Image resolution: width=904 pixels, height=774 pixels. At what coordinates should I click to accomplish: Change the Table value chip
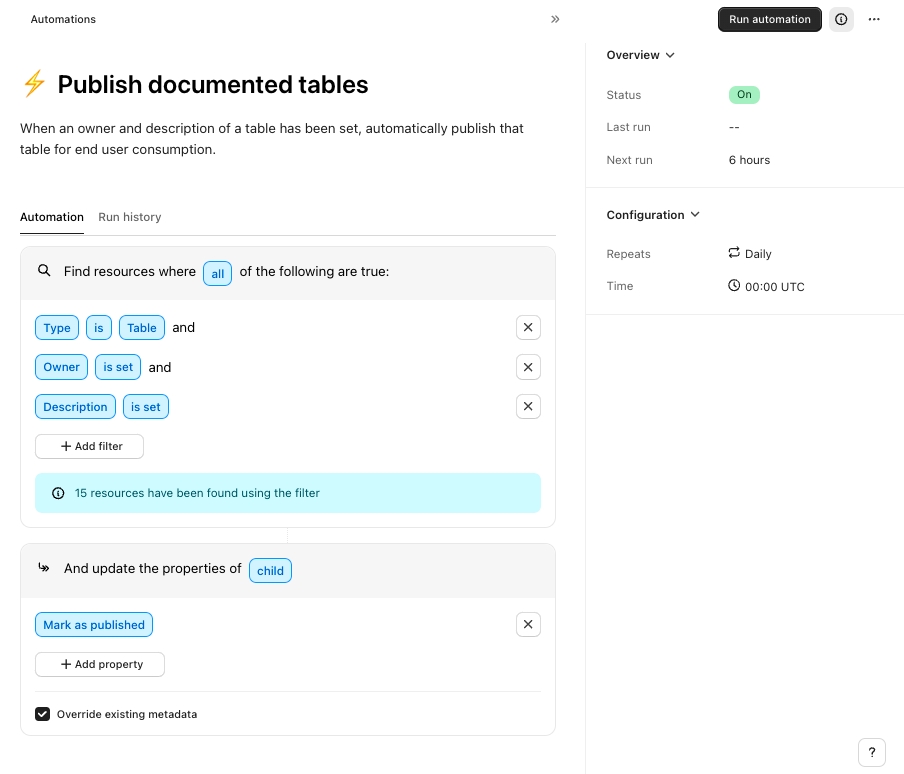(x=142, y=327)
